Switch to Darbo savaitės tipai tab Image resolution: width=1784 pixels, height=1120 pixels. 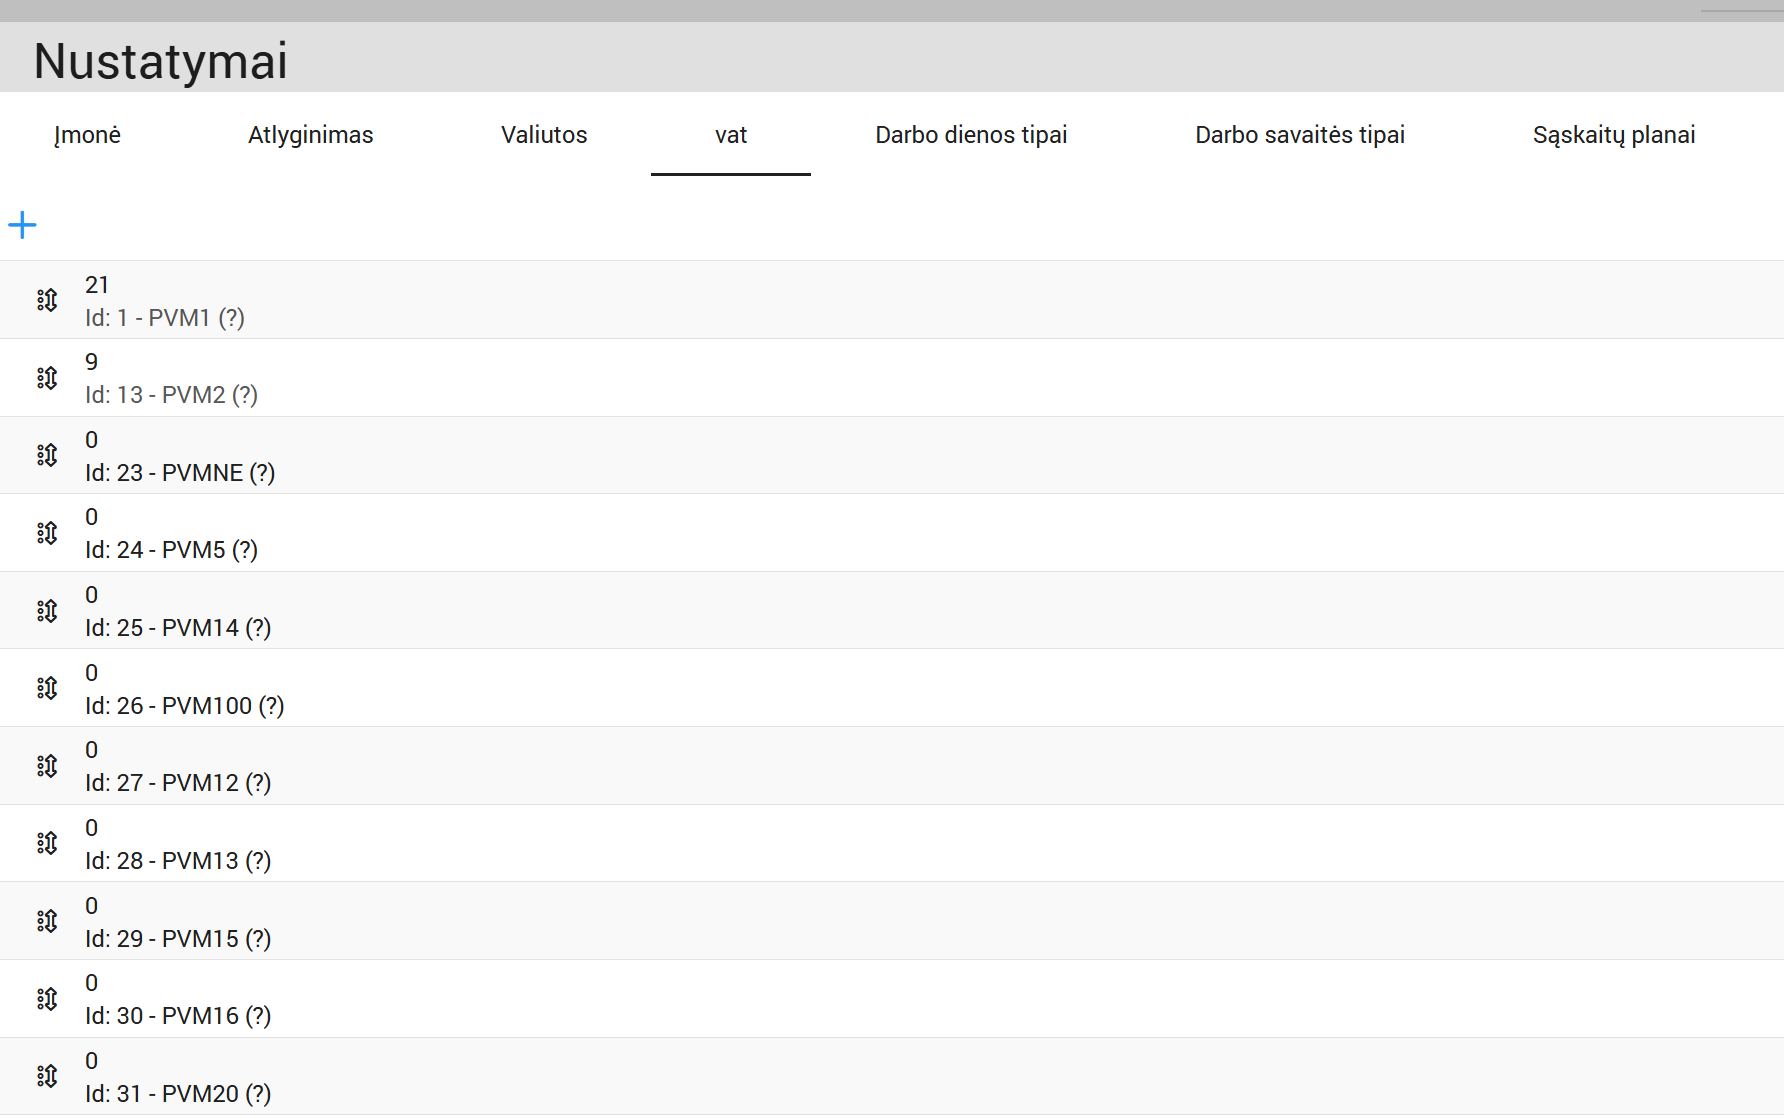(1300, 135)
